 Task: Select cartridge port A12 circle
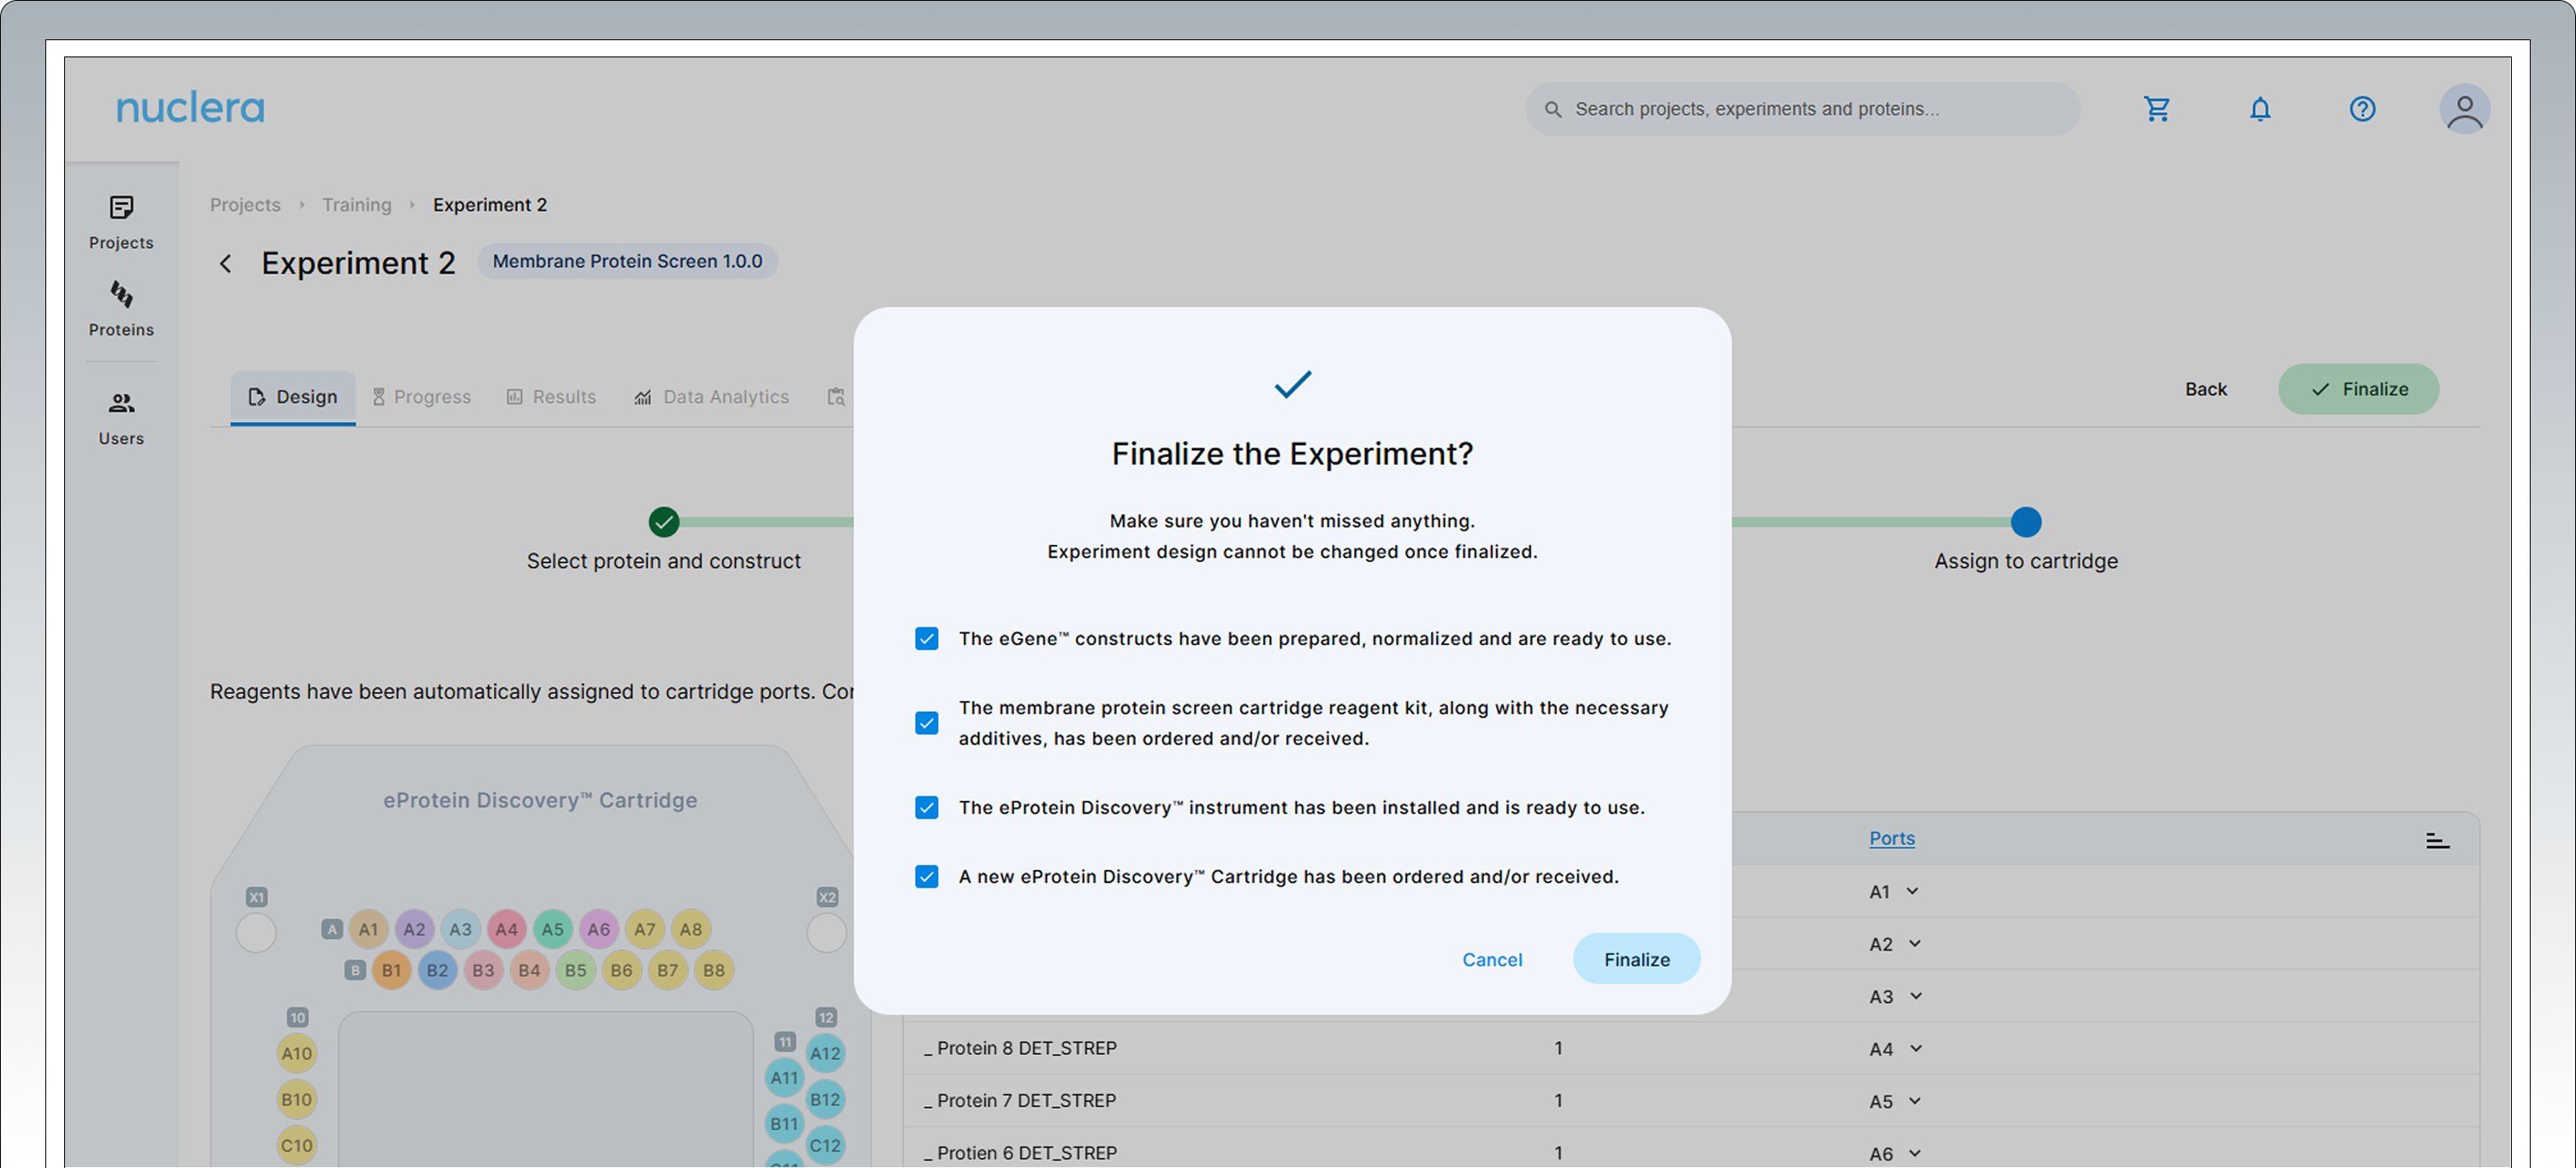825,1053
